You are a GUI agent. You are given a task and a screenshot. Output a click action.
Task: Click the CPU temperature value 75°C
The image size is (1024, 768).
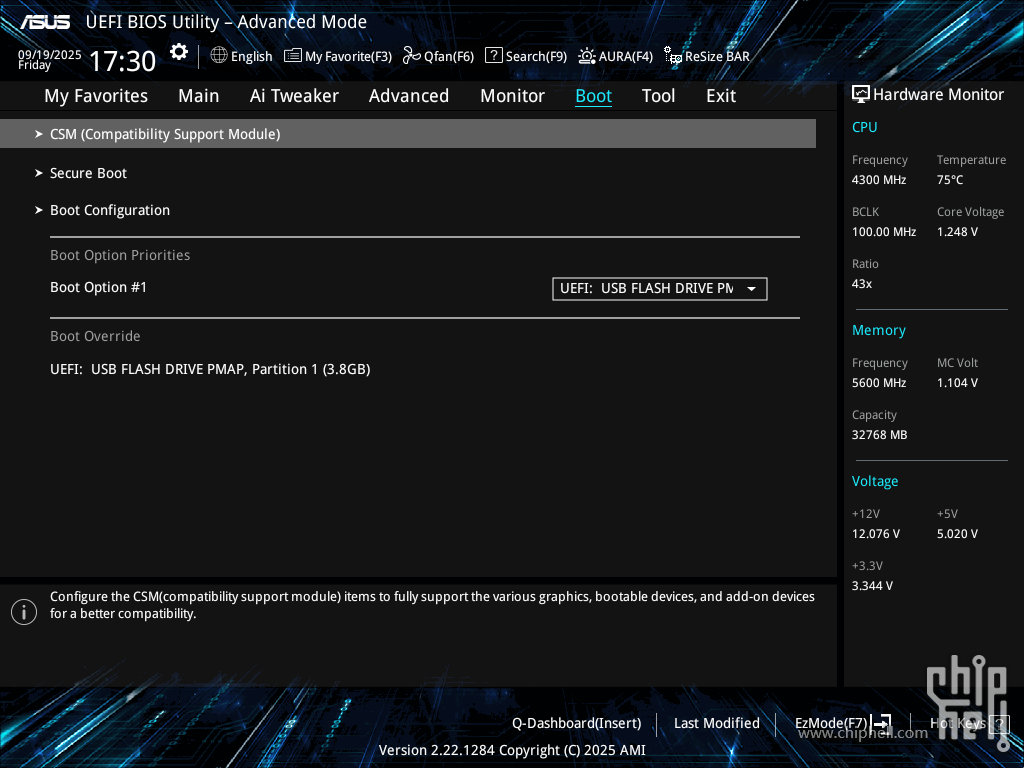(950, 180)
